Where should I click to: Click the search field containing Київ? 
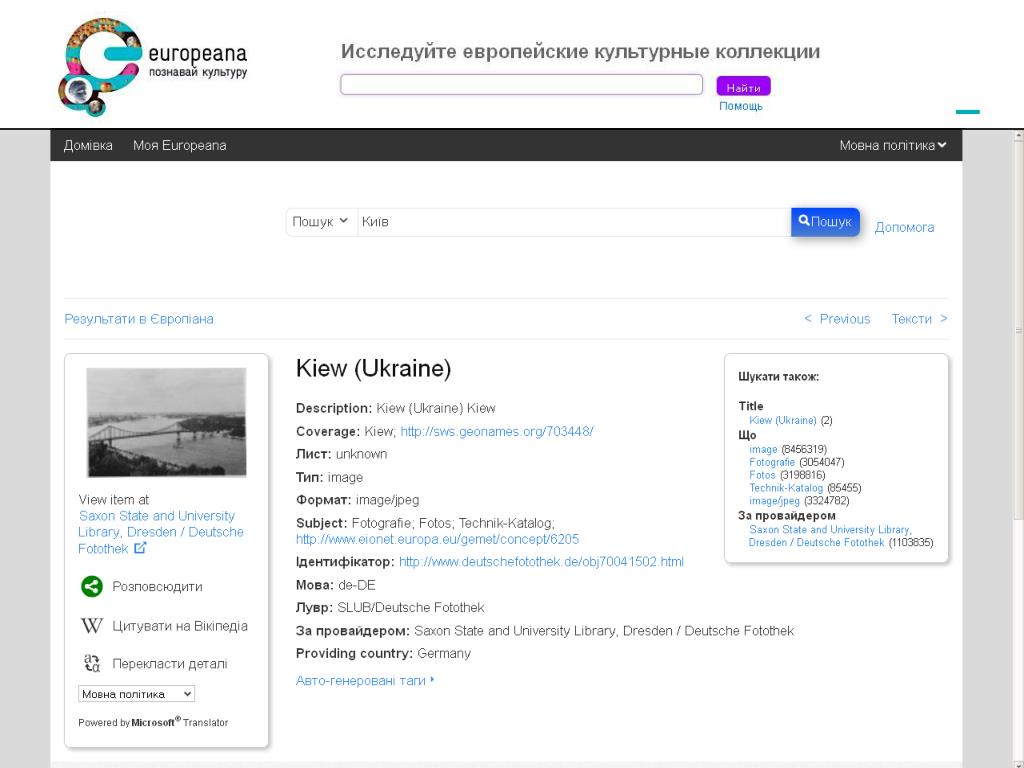pos(574,222)
